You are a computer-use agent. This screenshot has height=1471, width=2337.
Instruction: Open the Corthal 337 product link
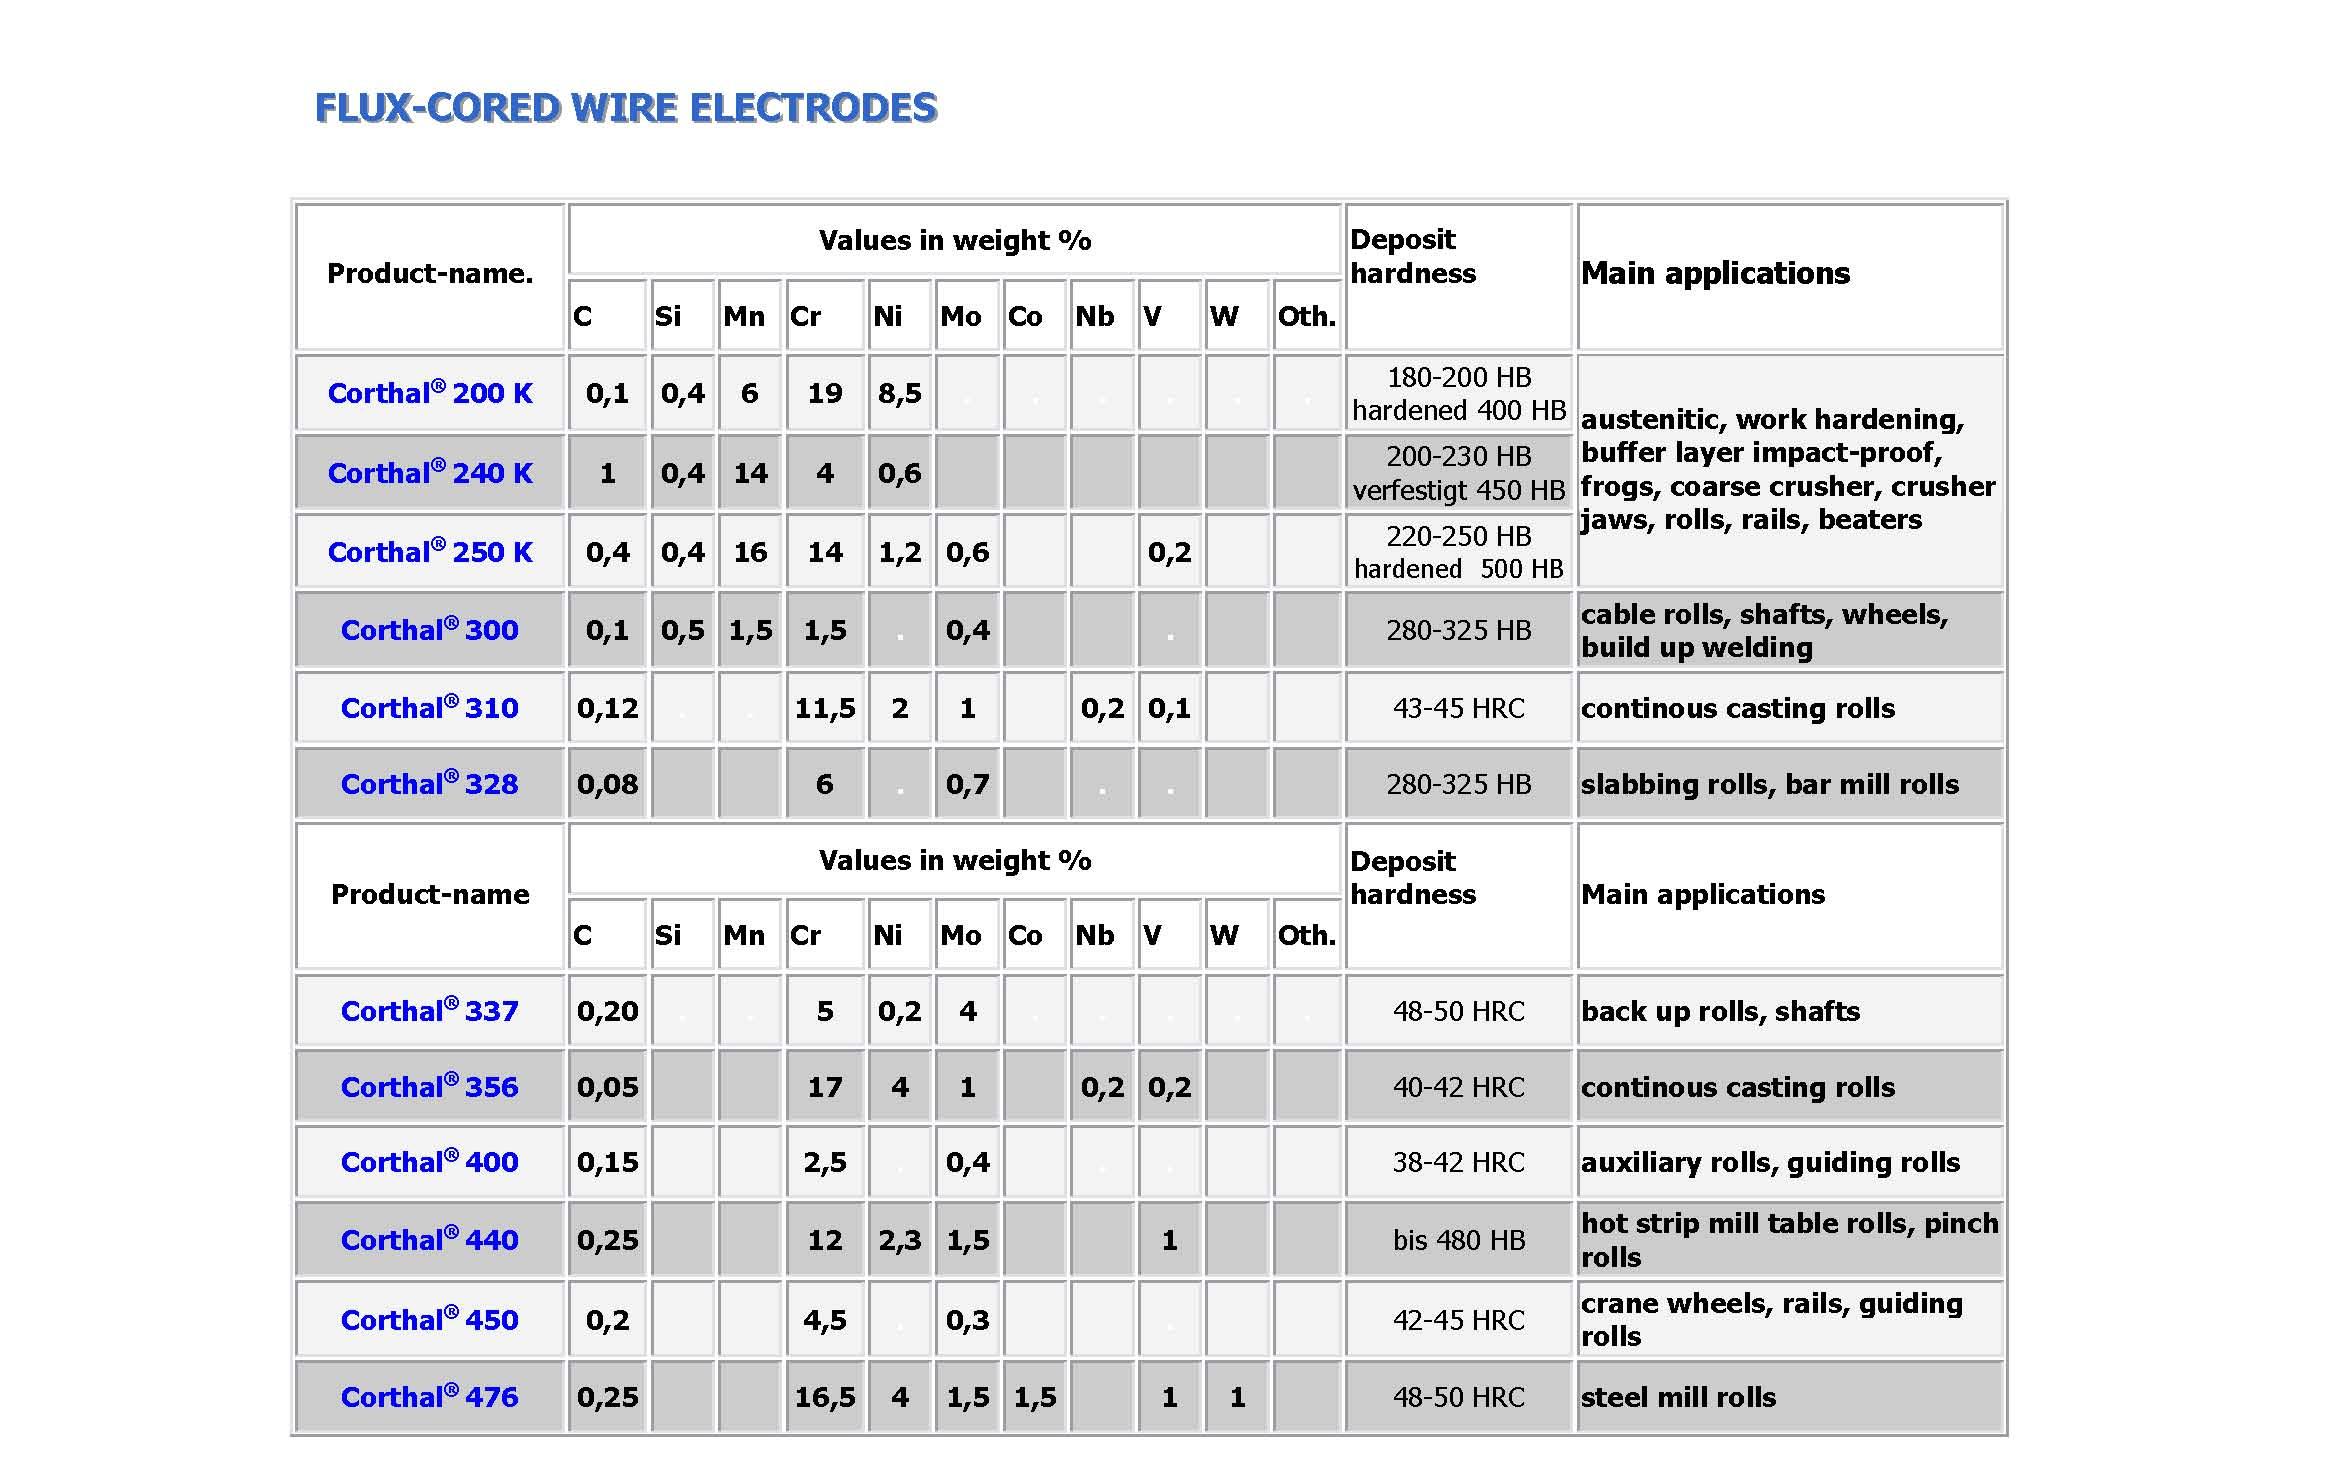(430, 1011)
